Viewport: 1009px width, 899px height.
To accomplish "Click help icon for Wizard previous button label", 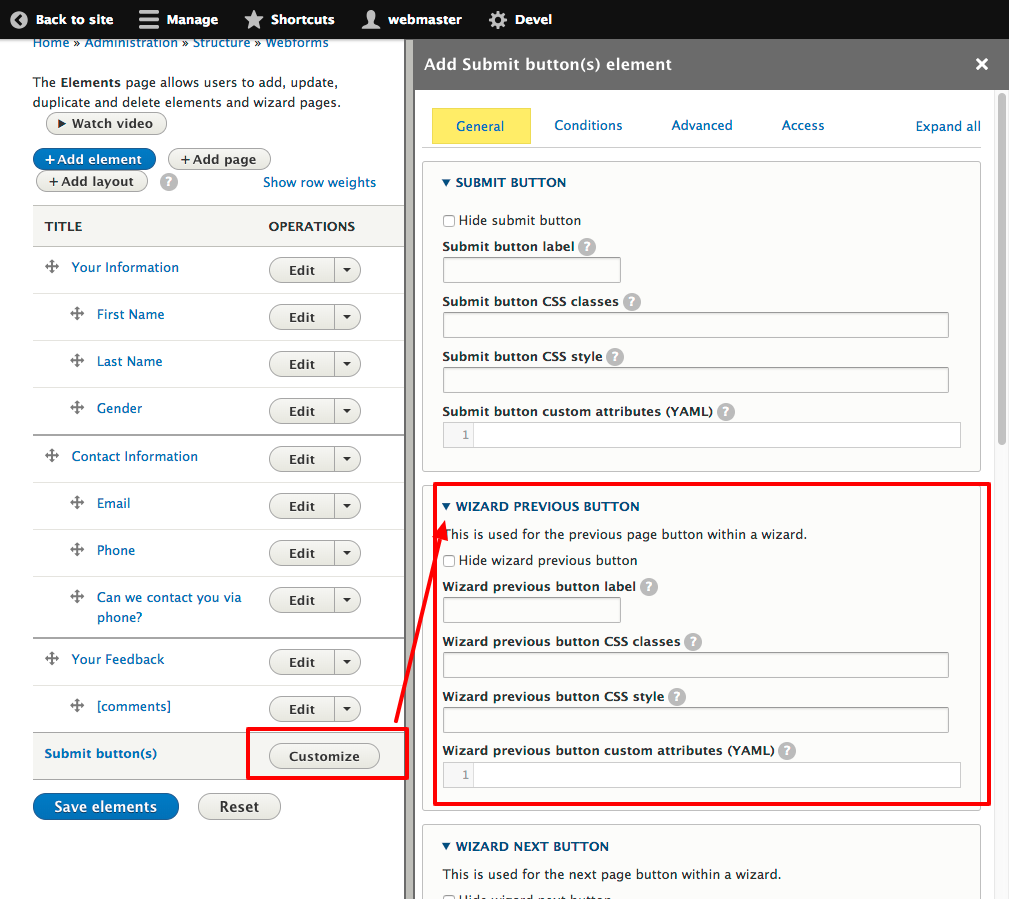I will click(x=649, y=587).
